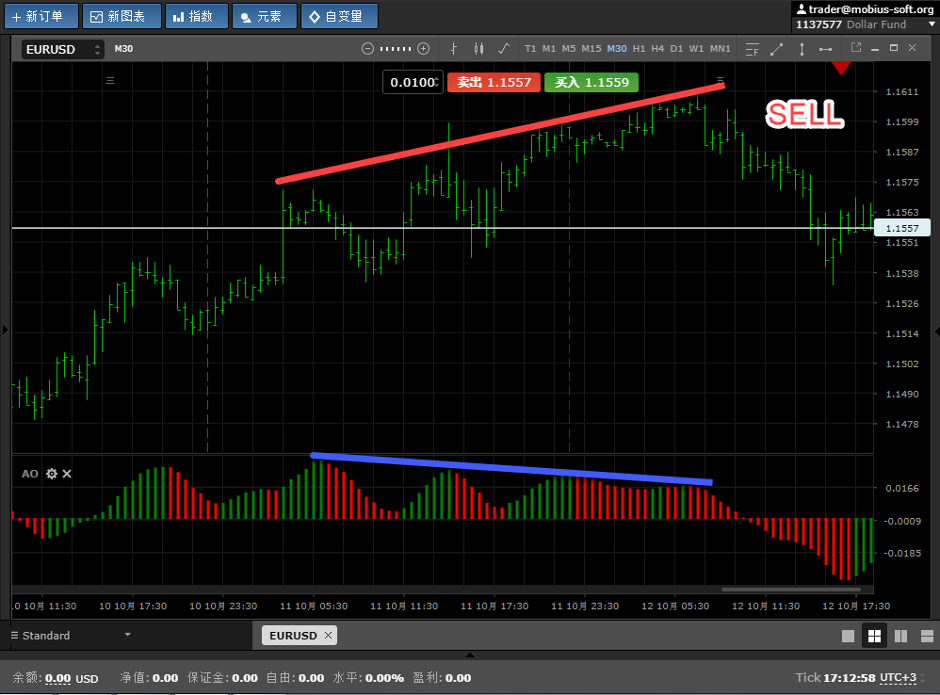Open the Fibonacci lines tool icon
Screen dimensions: 940x695
tap(752, 49)
